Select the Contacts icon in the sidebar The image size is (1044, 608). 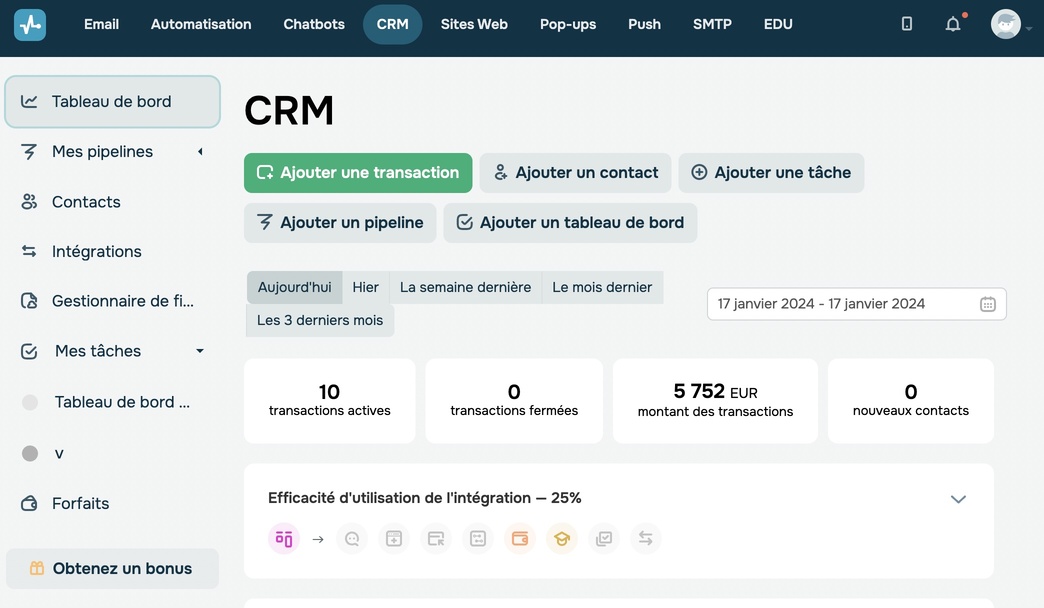(29, 201)
